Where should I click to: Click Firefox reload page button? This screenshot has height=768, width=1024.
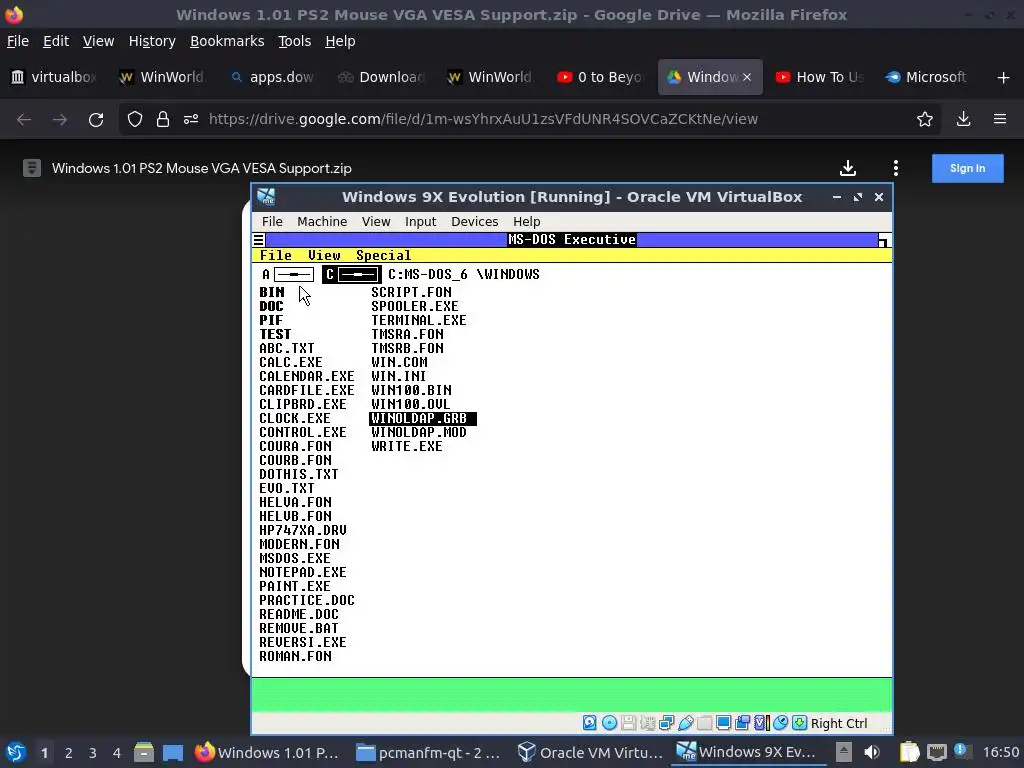click(x=96, y=119)
